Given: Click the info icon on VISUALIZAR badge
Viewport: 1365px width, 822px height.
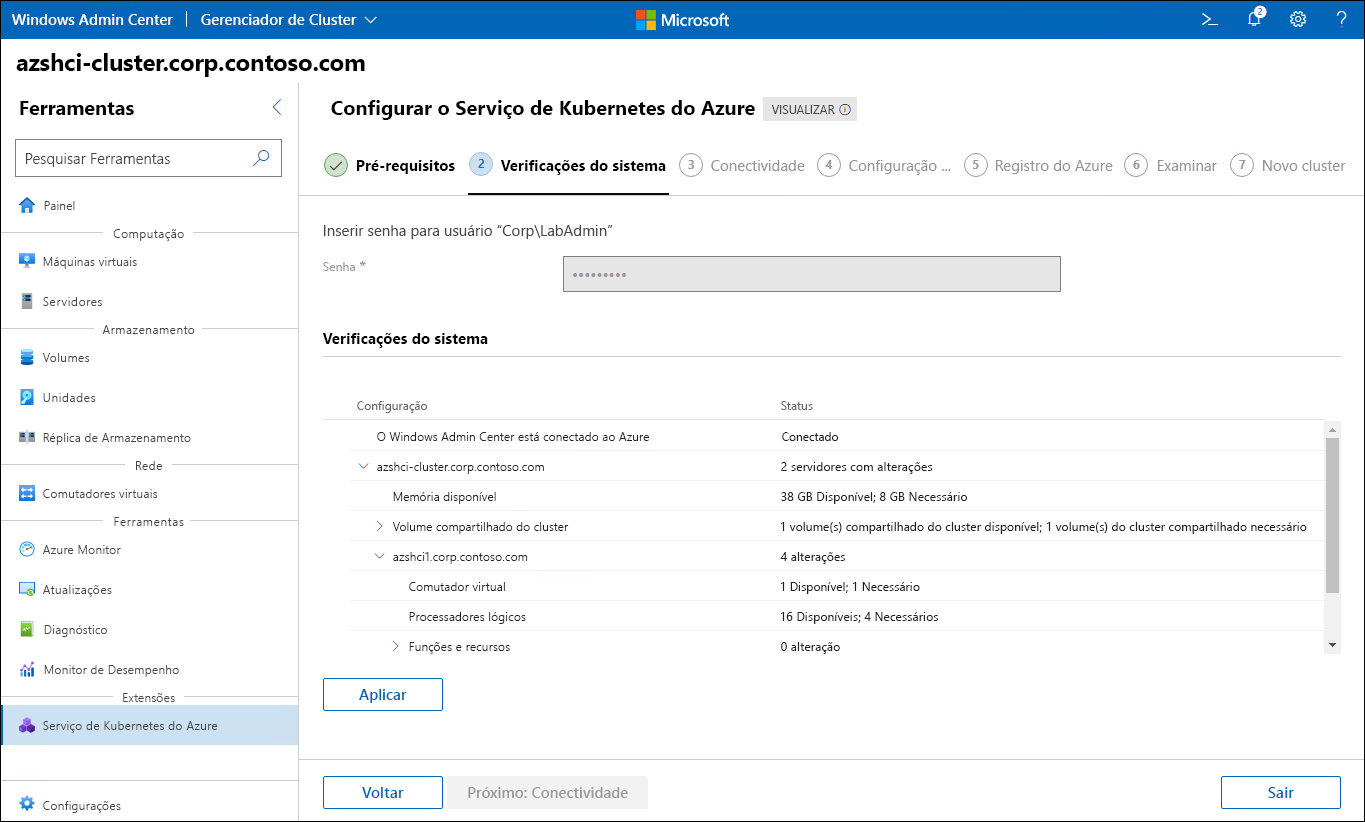Looking at the screenshot, I should (845, 110).
